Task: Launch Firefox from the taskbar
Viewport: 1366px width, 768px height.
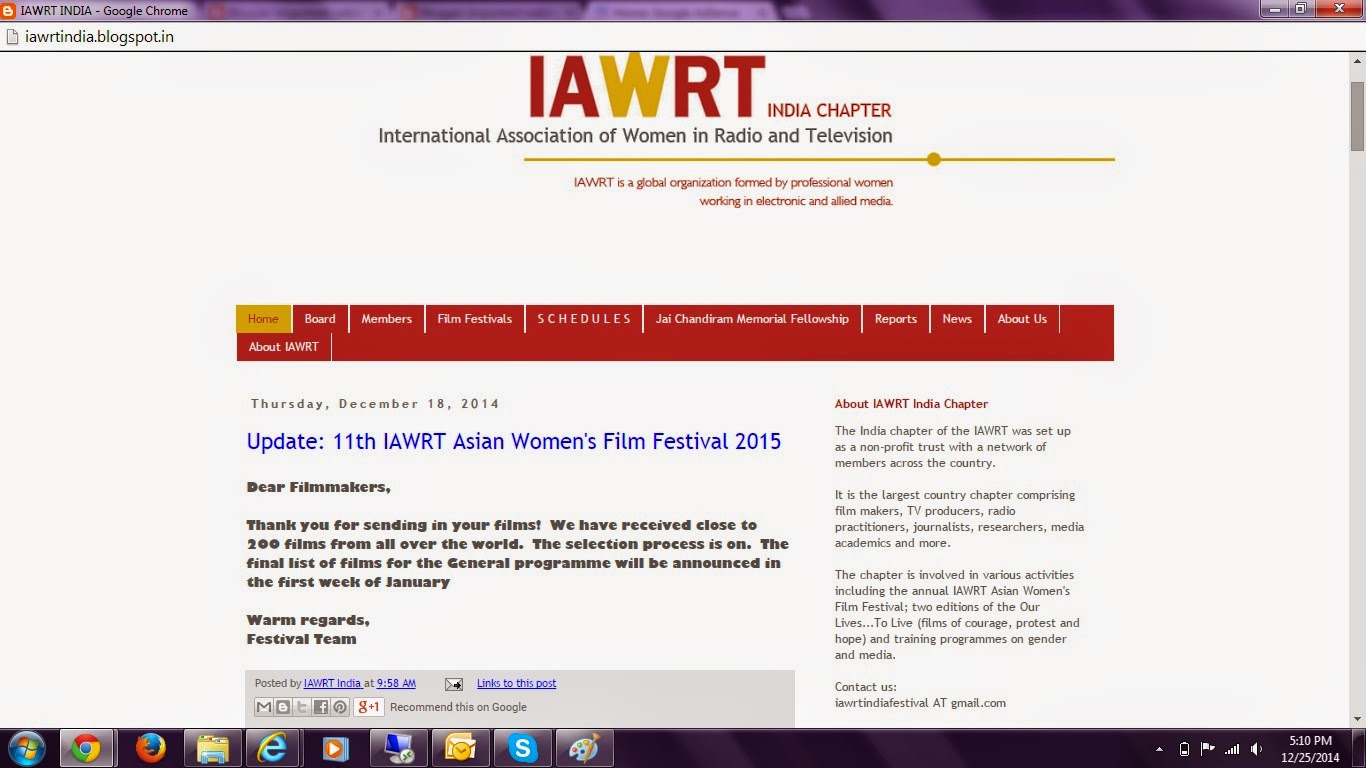Action: 149,748
